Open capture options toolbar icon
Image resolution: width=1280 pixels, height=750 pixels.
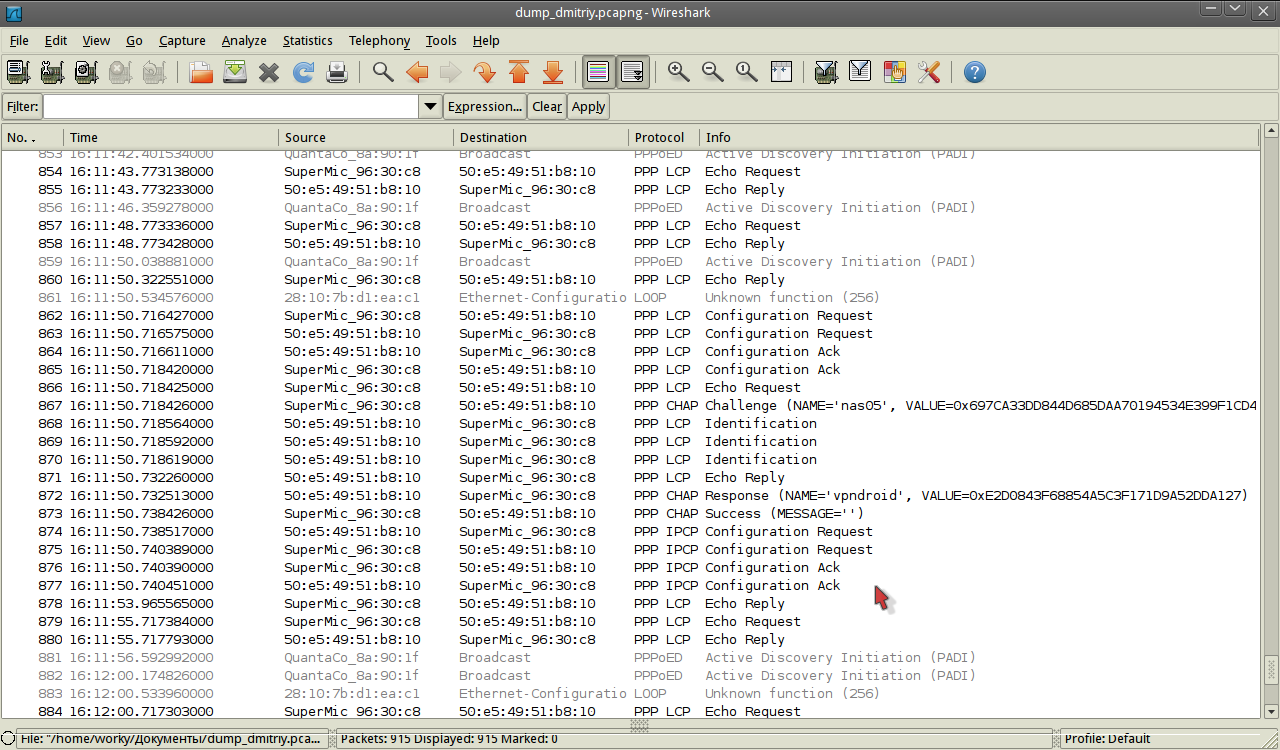[52, 72]
